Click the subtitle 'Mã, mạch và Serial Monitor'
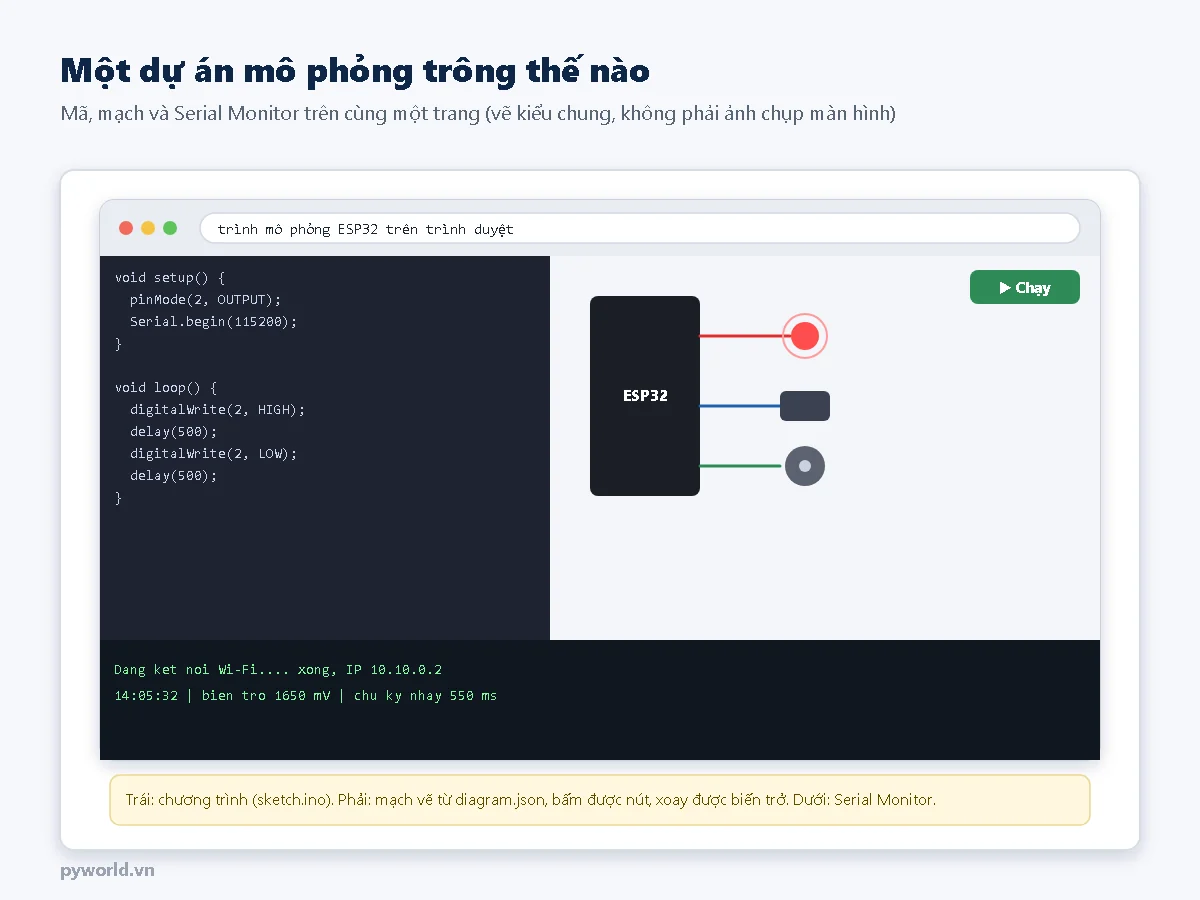1200x900 pixels. [x=478, y=113]
